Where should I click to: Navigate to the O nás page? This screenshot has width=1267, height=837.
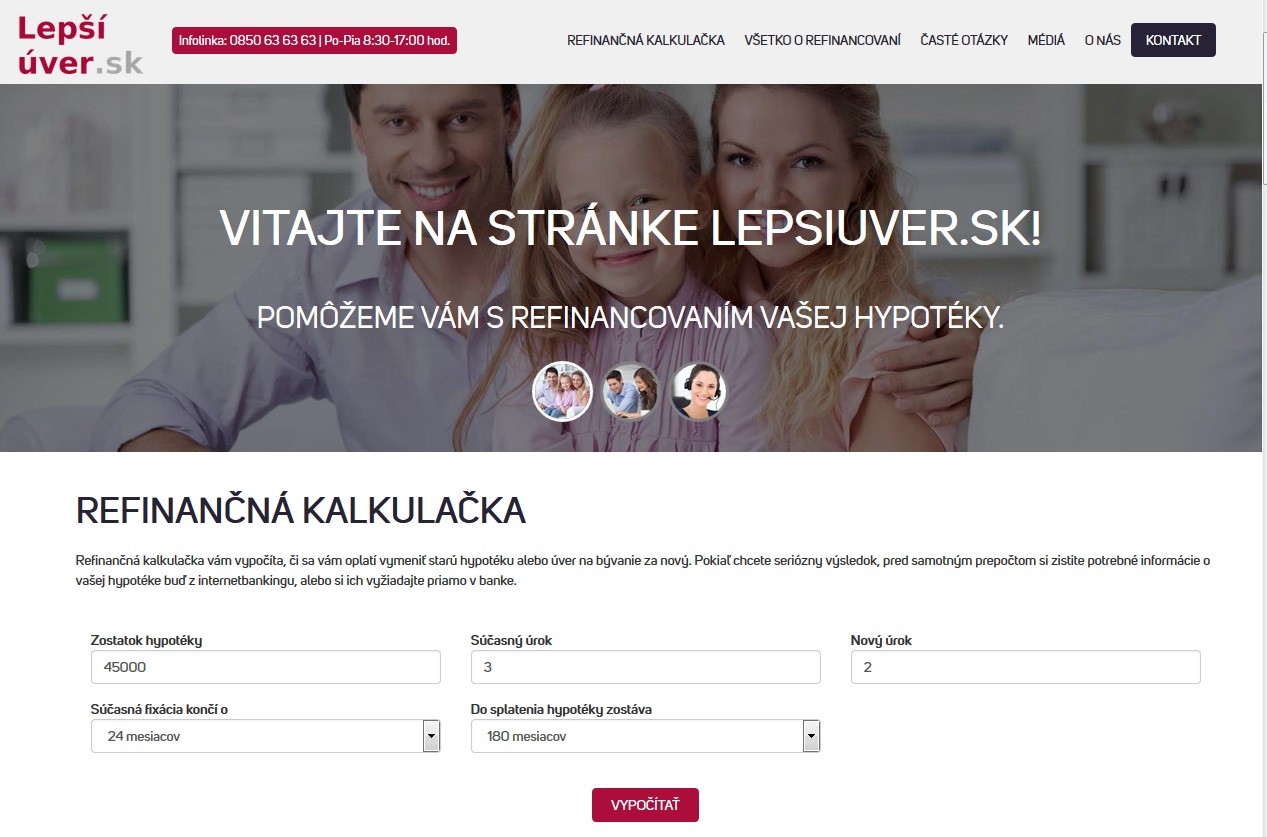click(1102, 41)
